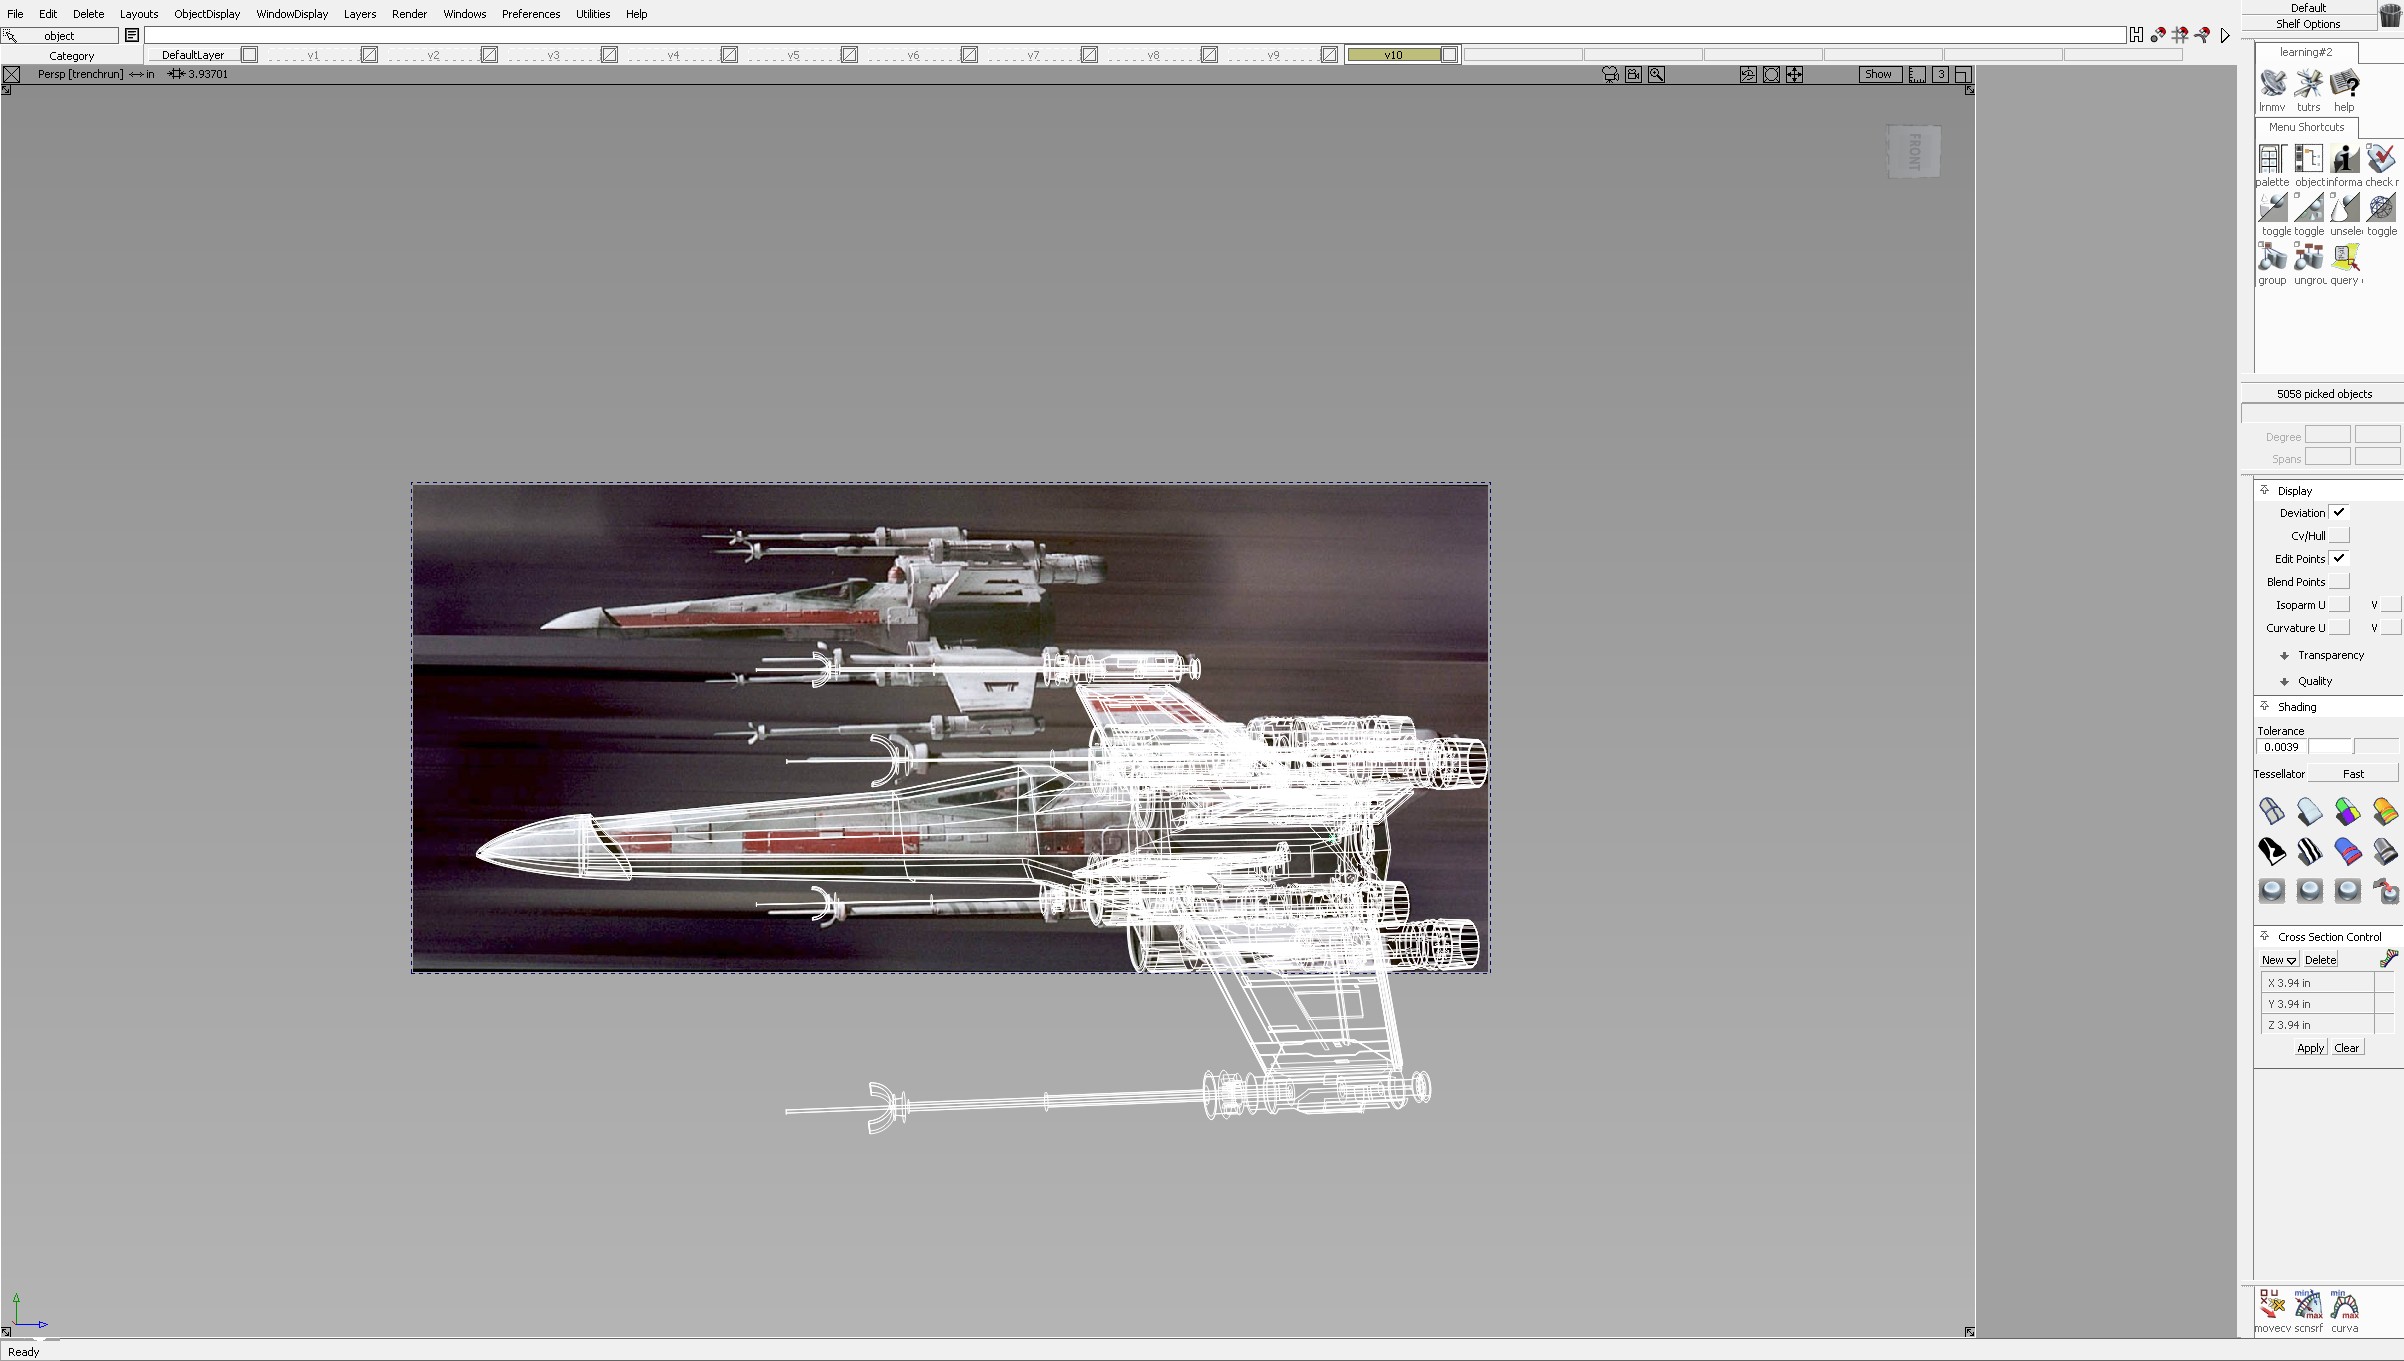This screenshot has width=2404, height=1361.
Task: Click the Default shelf button
Action: (2308, 8)
